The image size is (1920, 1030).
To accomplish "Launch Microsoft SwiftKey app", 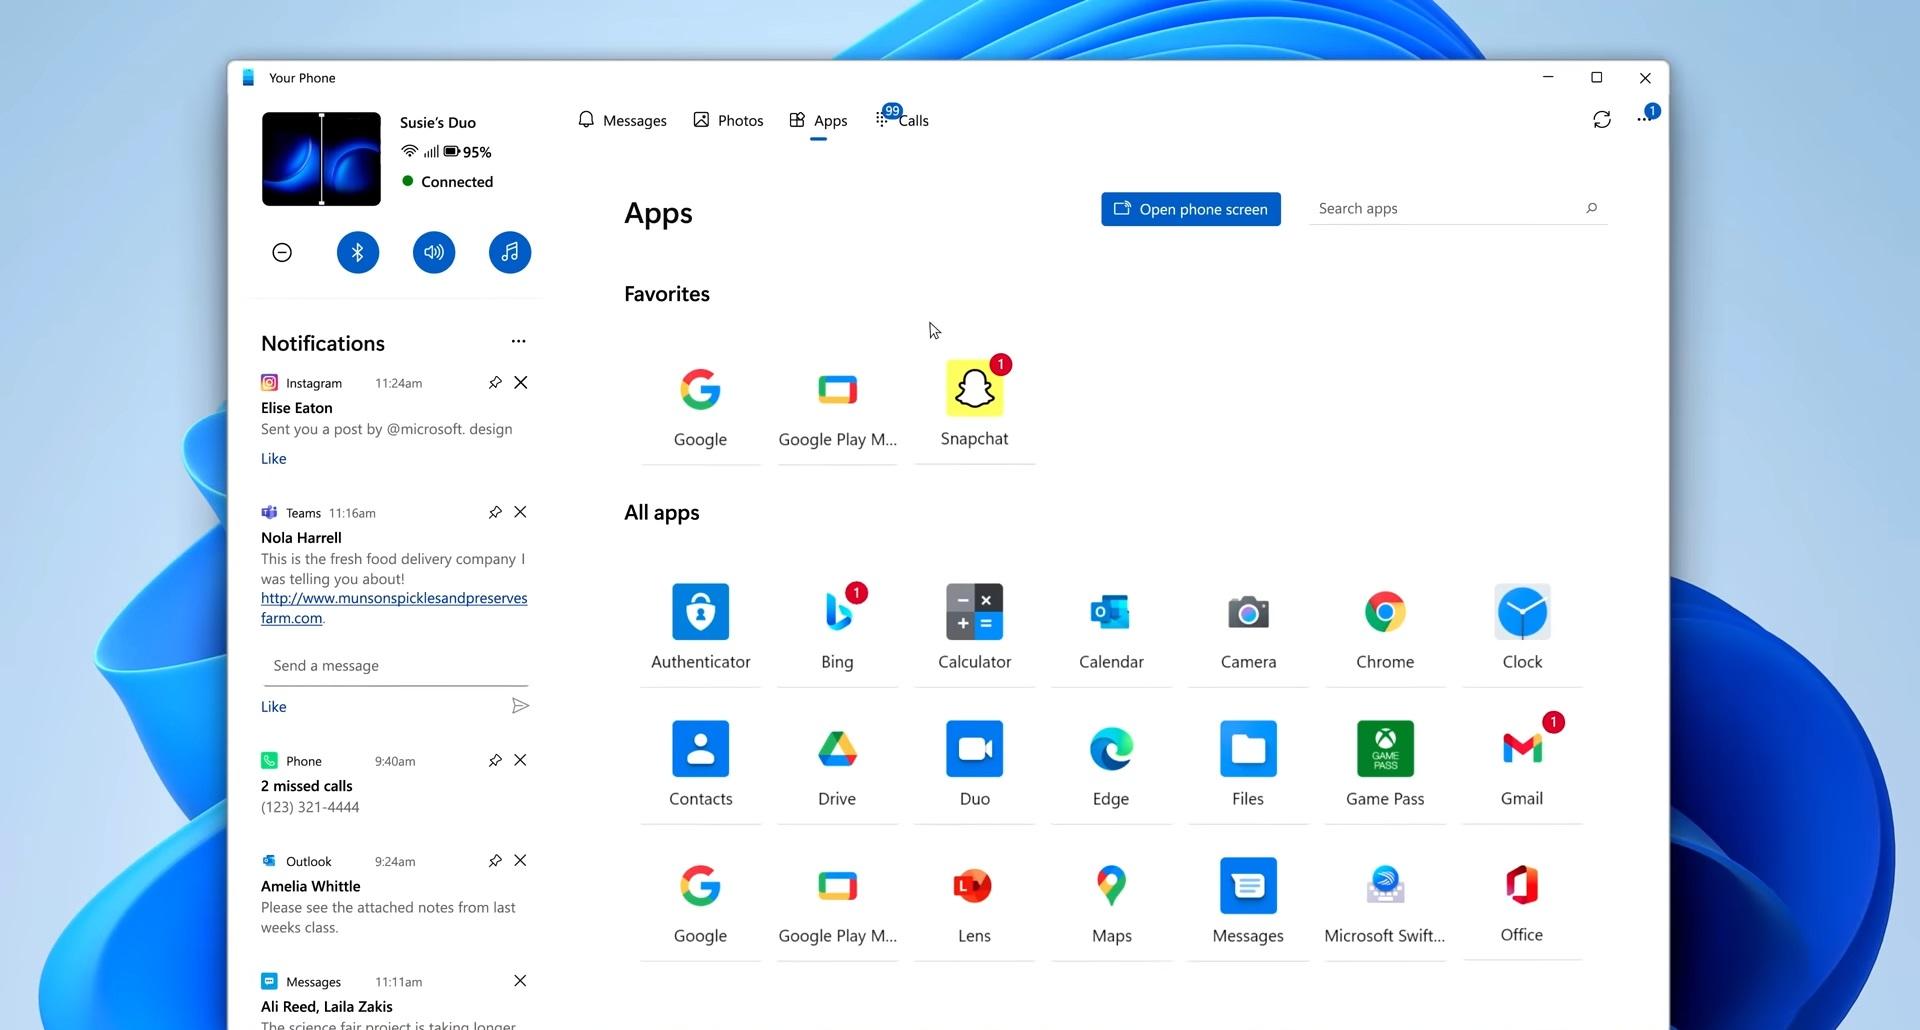I will (x=1385, y=901).
